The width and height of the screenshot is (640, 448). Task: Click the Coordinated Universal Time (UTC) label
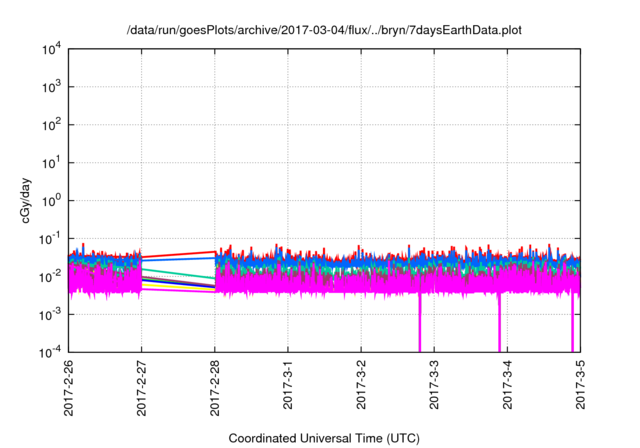(324, 438)
